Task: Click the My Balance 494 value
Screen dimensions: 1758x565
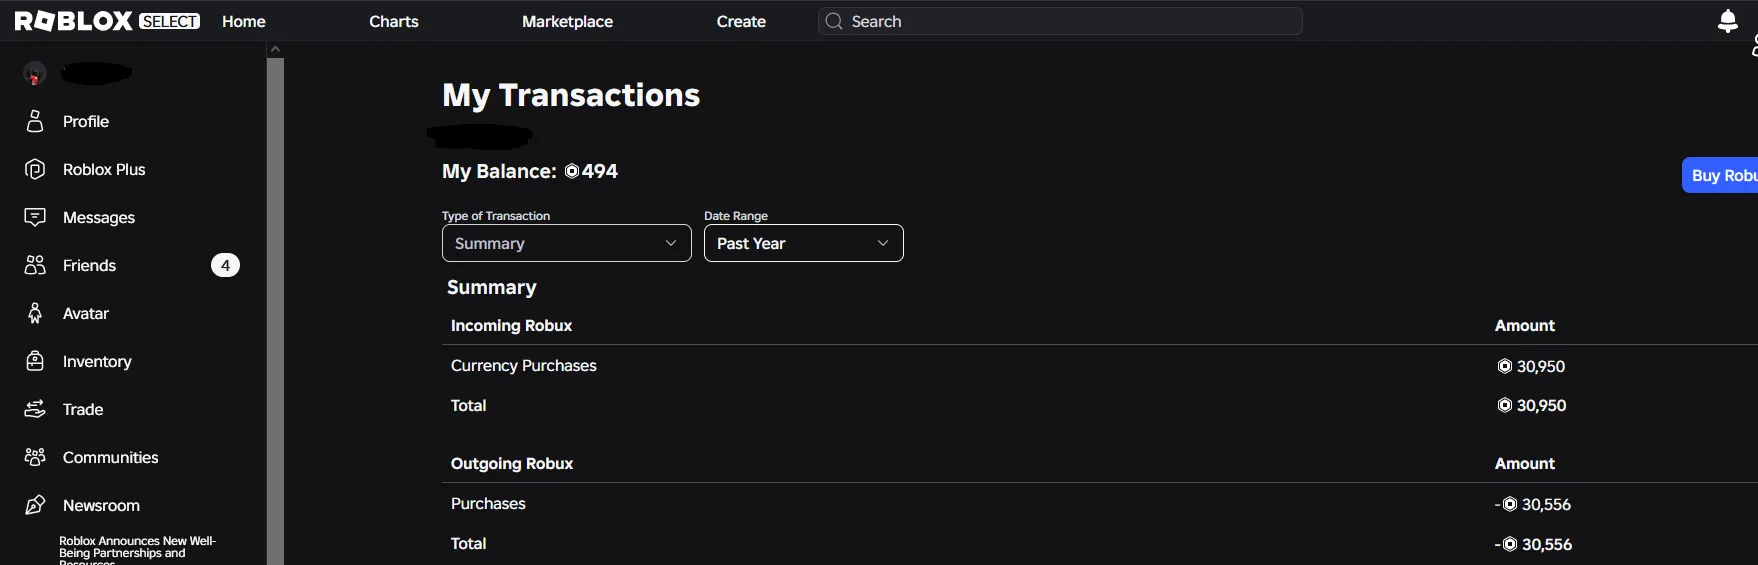Action: (600, 171)
